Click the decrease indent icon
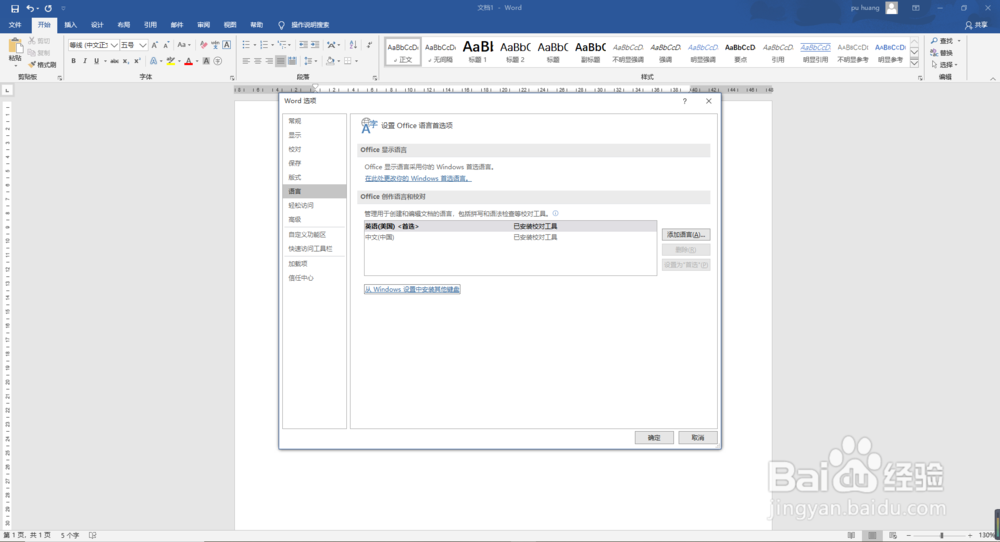Image resolution: width=1000 pixels, height=542 pixels. coord(304,45)
